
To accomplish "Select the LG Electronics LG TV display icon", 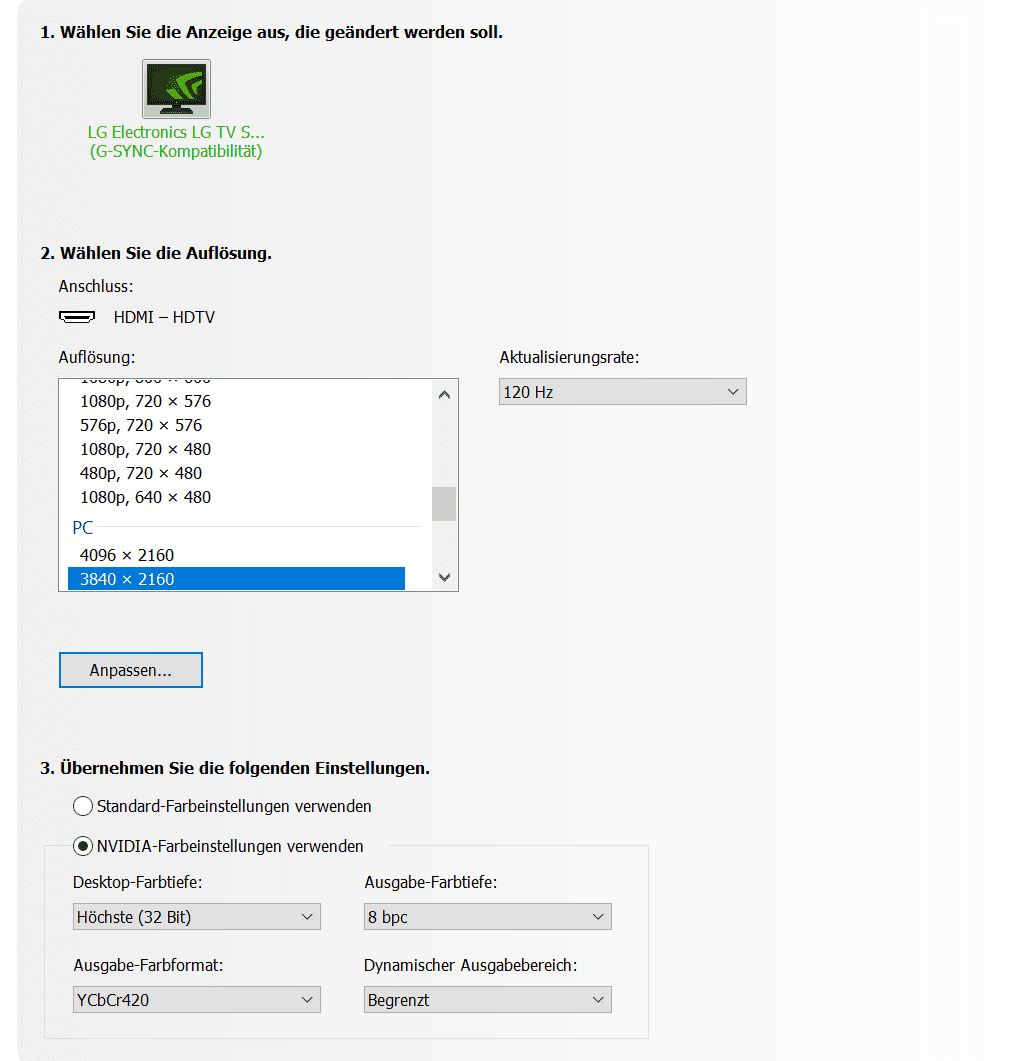I will (x=176, y=89).
